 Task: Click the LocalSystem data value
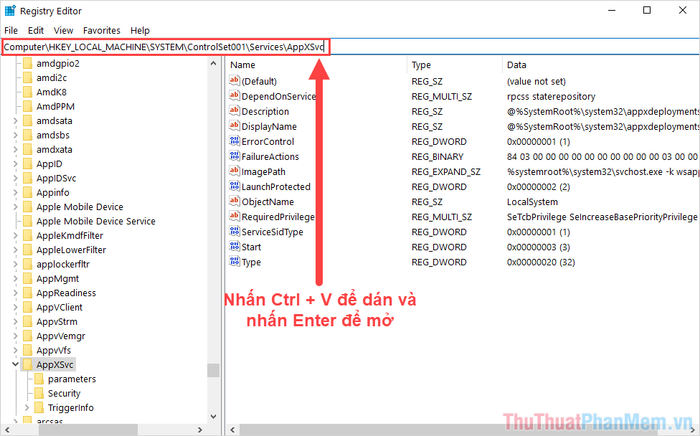[x=532, y=202]
